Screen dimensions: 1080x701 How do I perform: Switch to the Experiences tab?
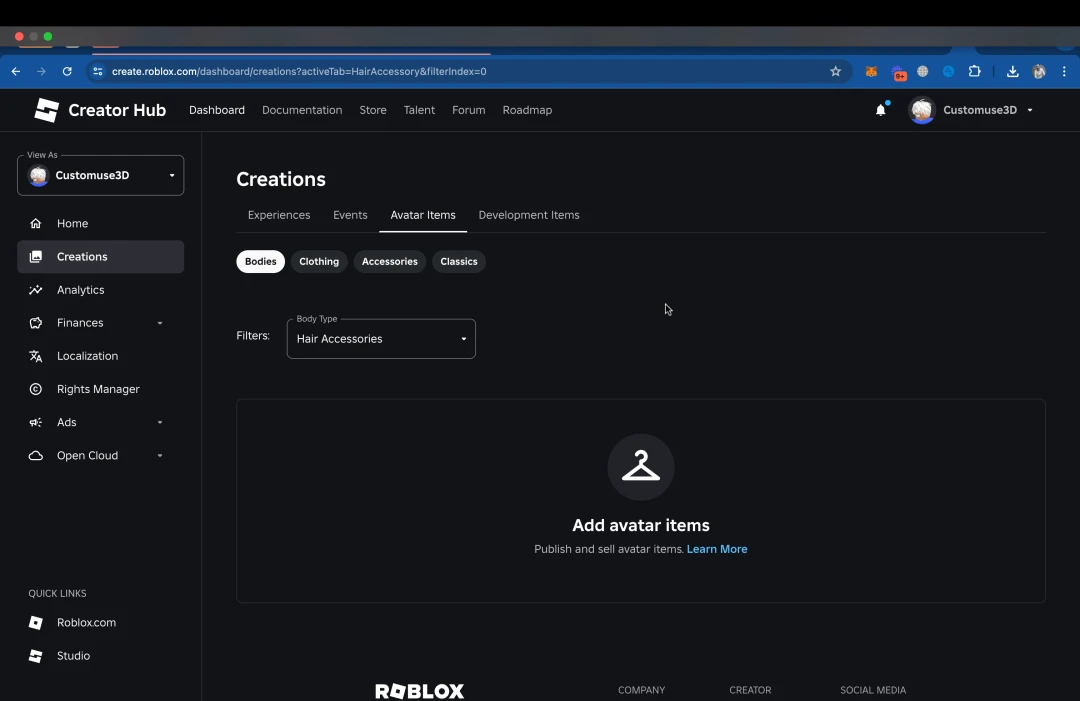(279, 215)
